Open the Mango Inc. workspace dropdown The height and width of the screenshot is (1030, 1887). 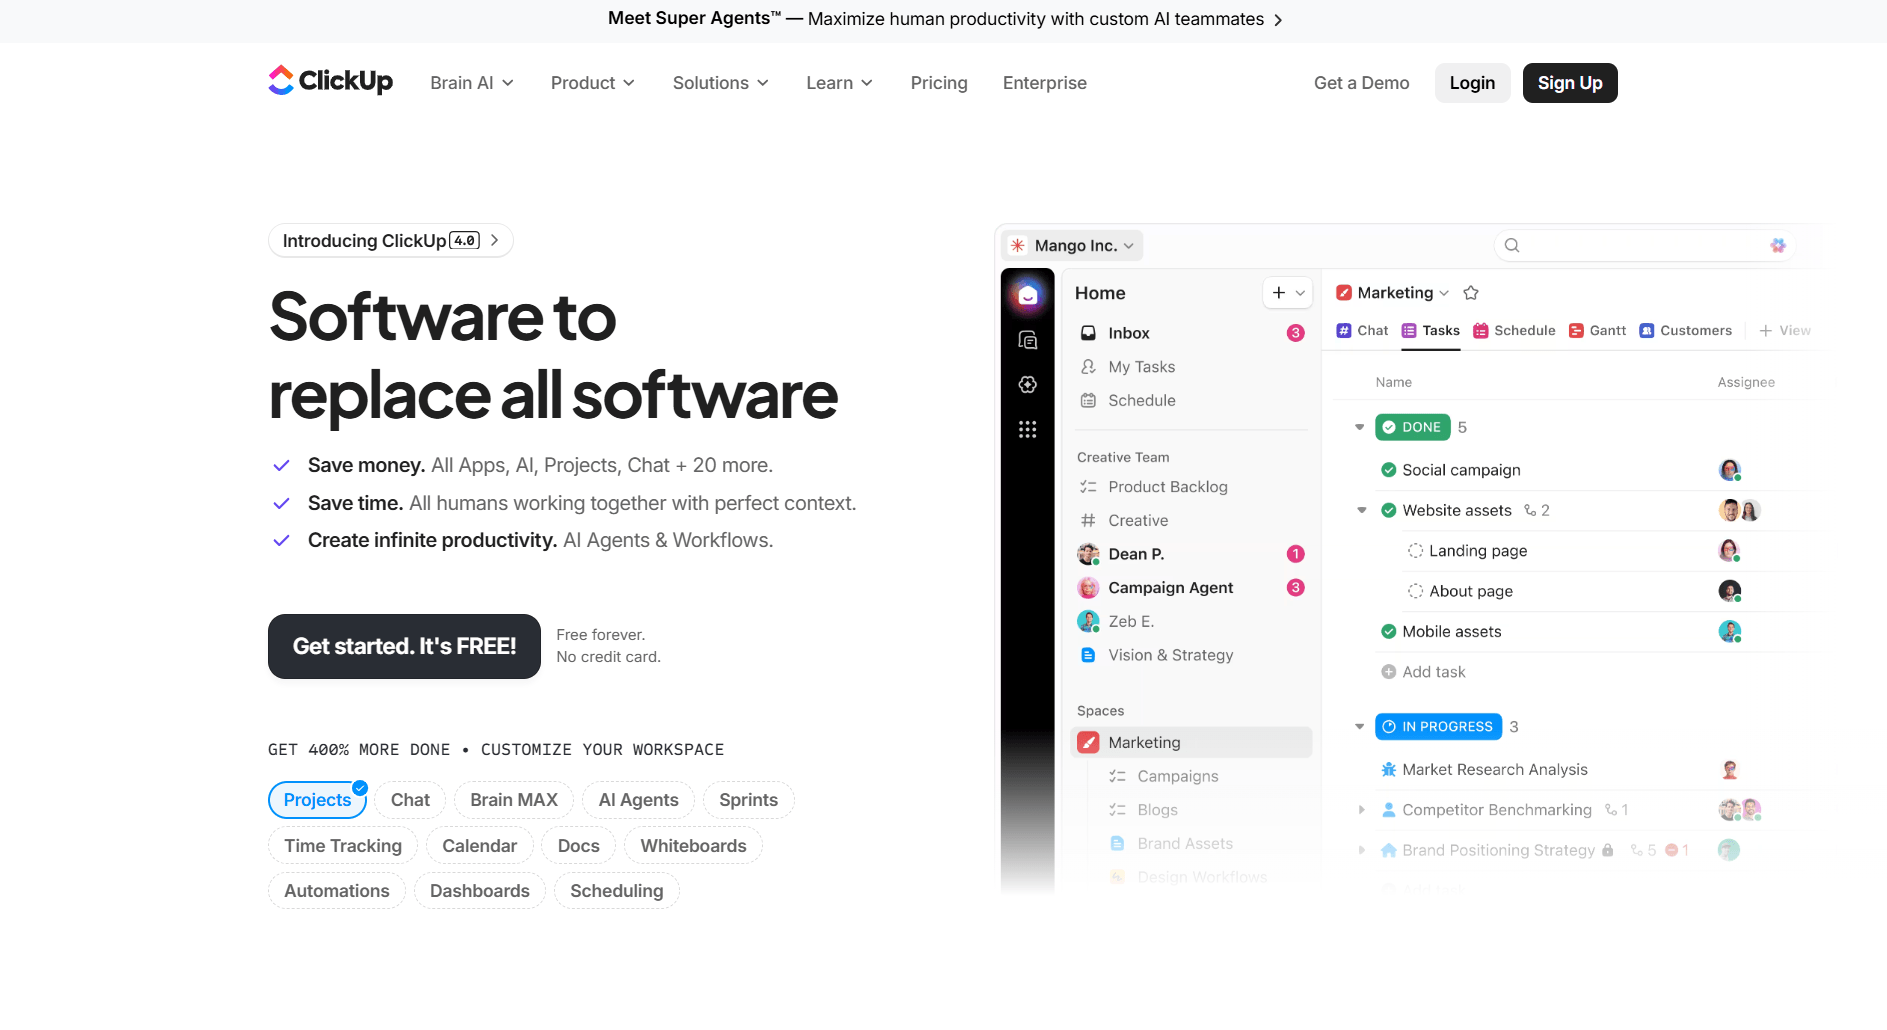coord(1073,246)
